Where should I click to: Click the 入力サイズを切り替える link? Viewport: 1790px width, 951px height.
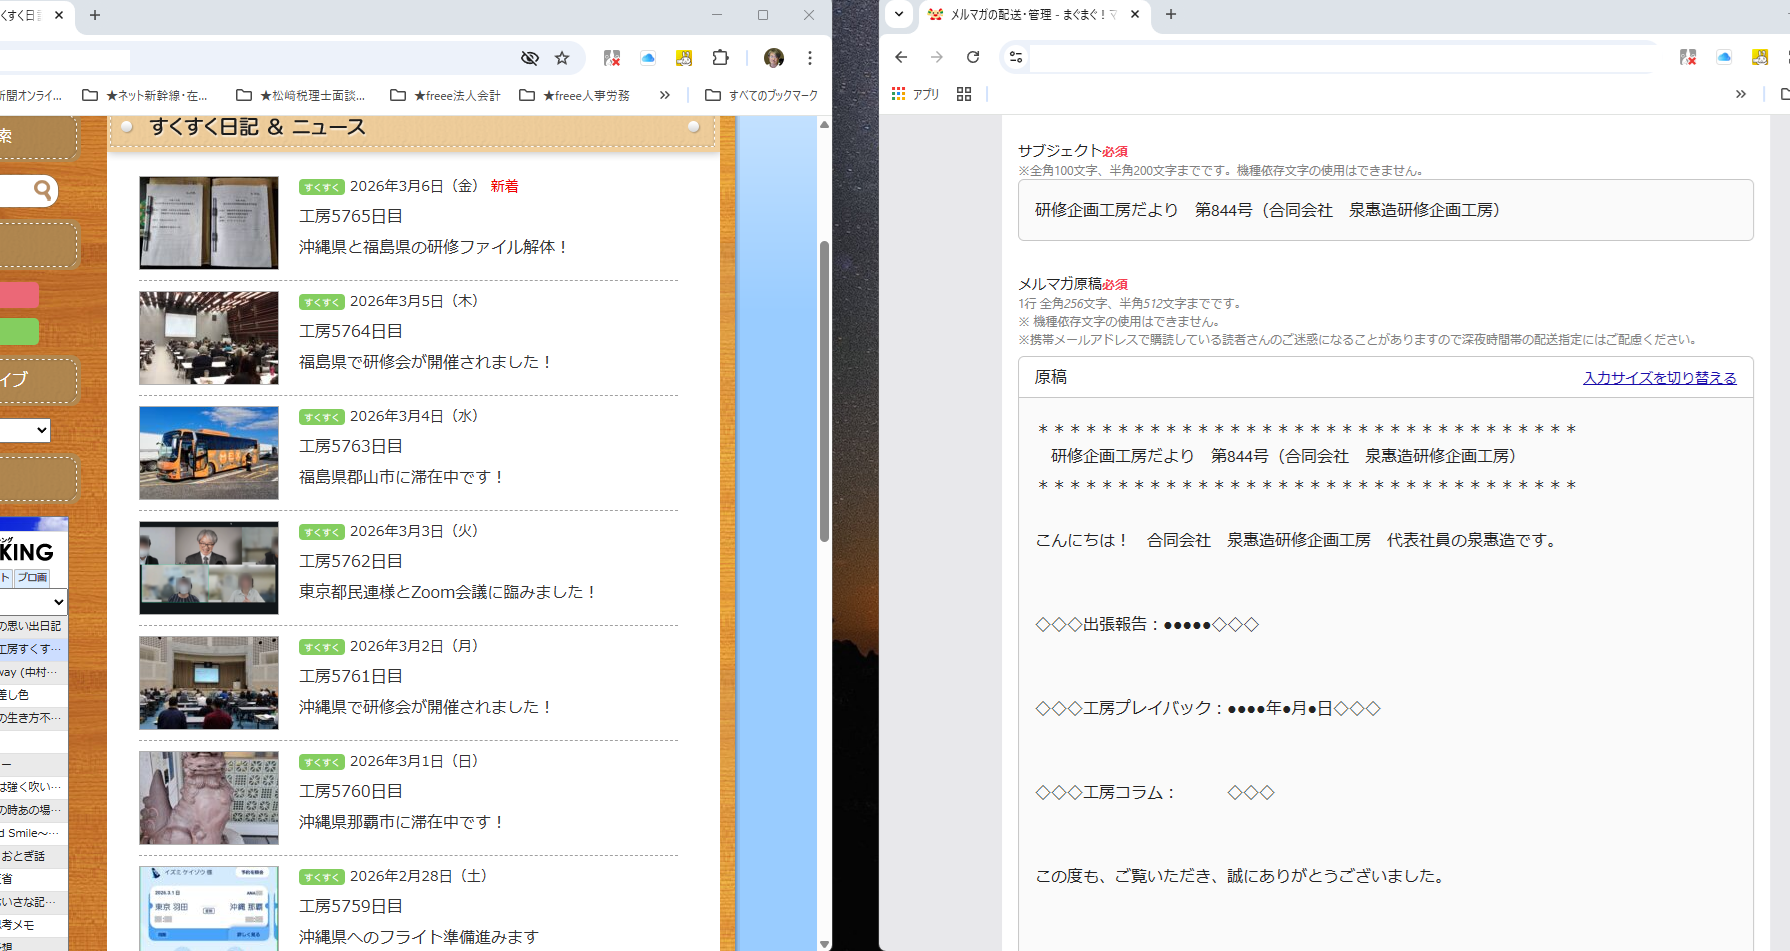(1659, 378)
